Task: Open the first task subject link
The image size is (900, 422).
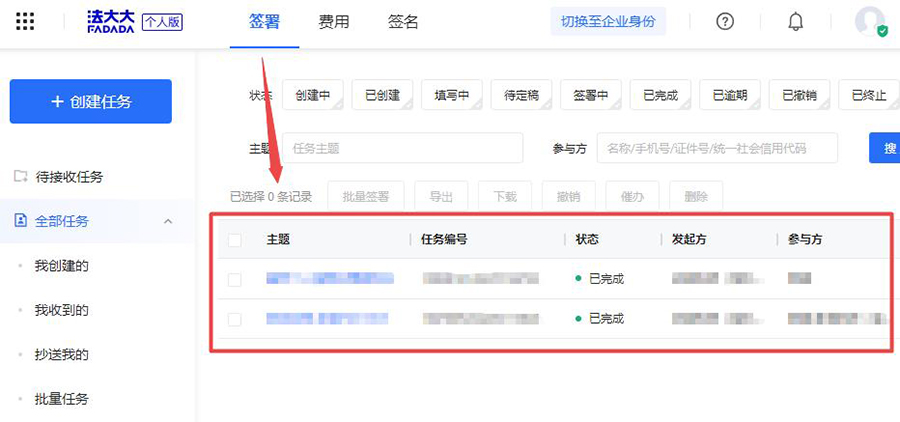Action: pos(329,279)
